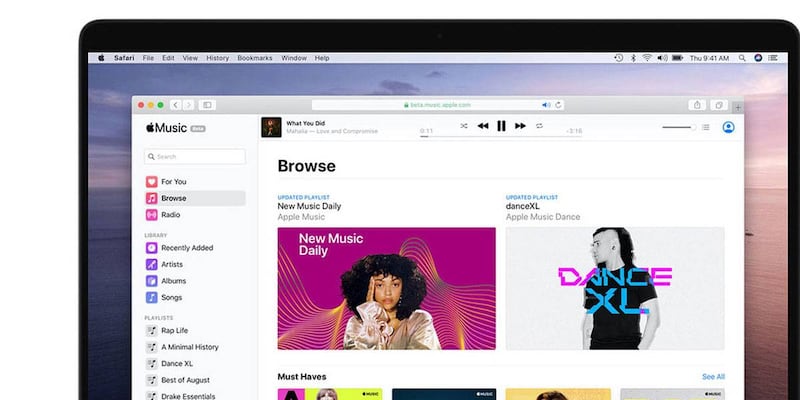Click the Safari back arrow
Image resolution: width=800 pixels, height=400 pixels.
(x=176, y=104)
